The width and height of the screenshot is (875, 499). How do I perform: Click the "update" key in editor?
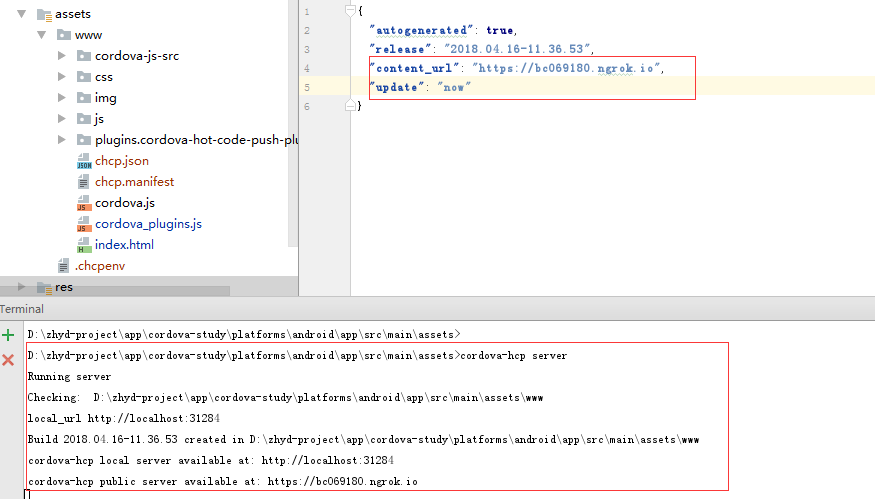click(397, 87)
